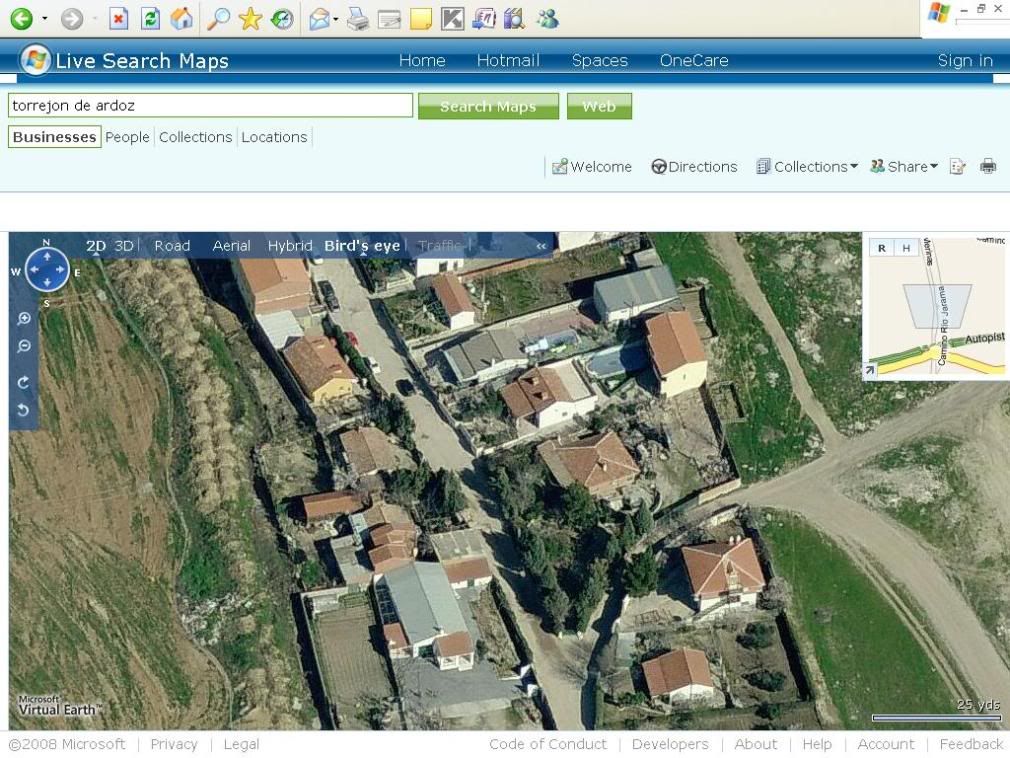Expand the Share dropdown

click(x=904, y=167)
